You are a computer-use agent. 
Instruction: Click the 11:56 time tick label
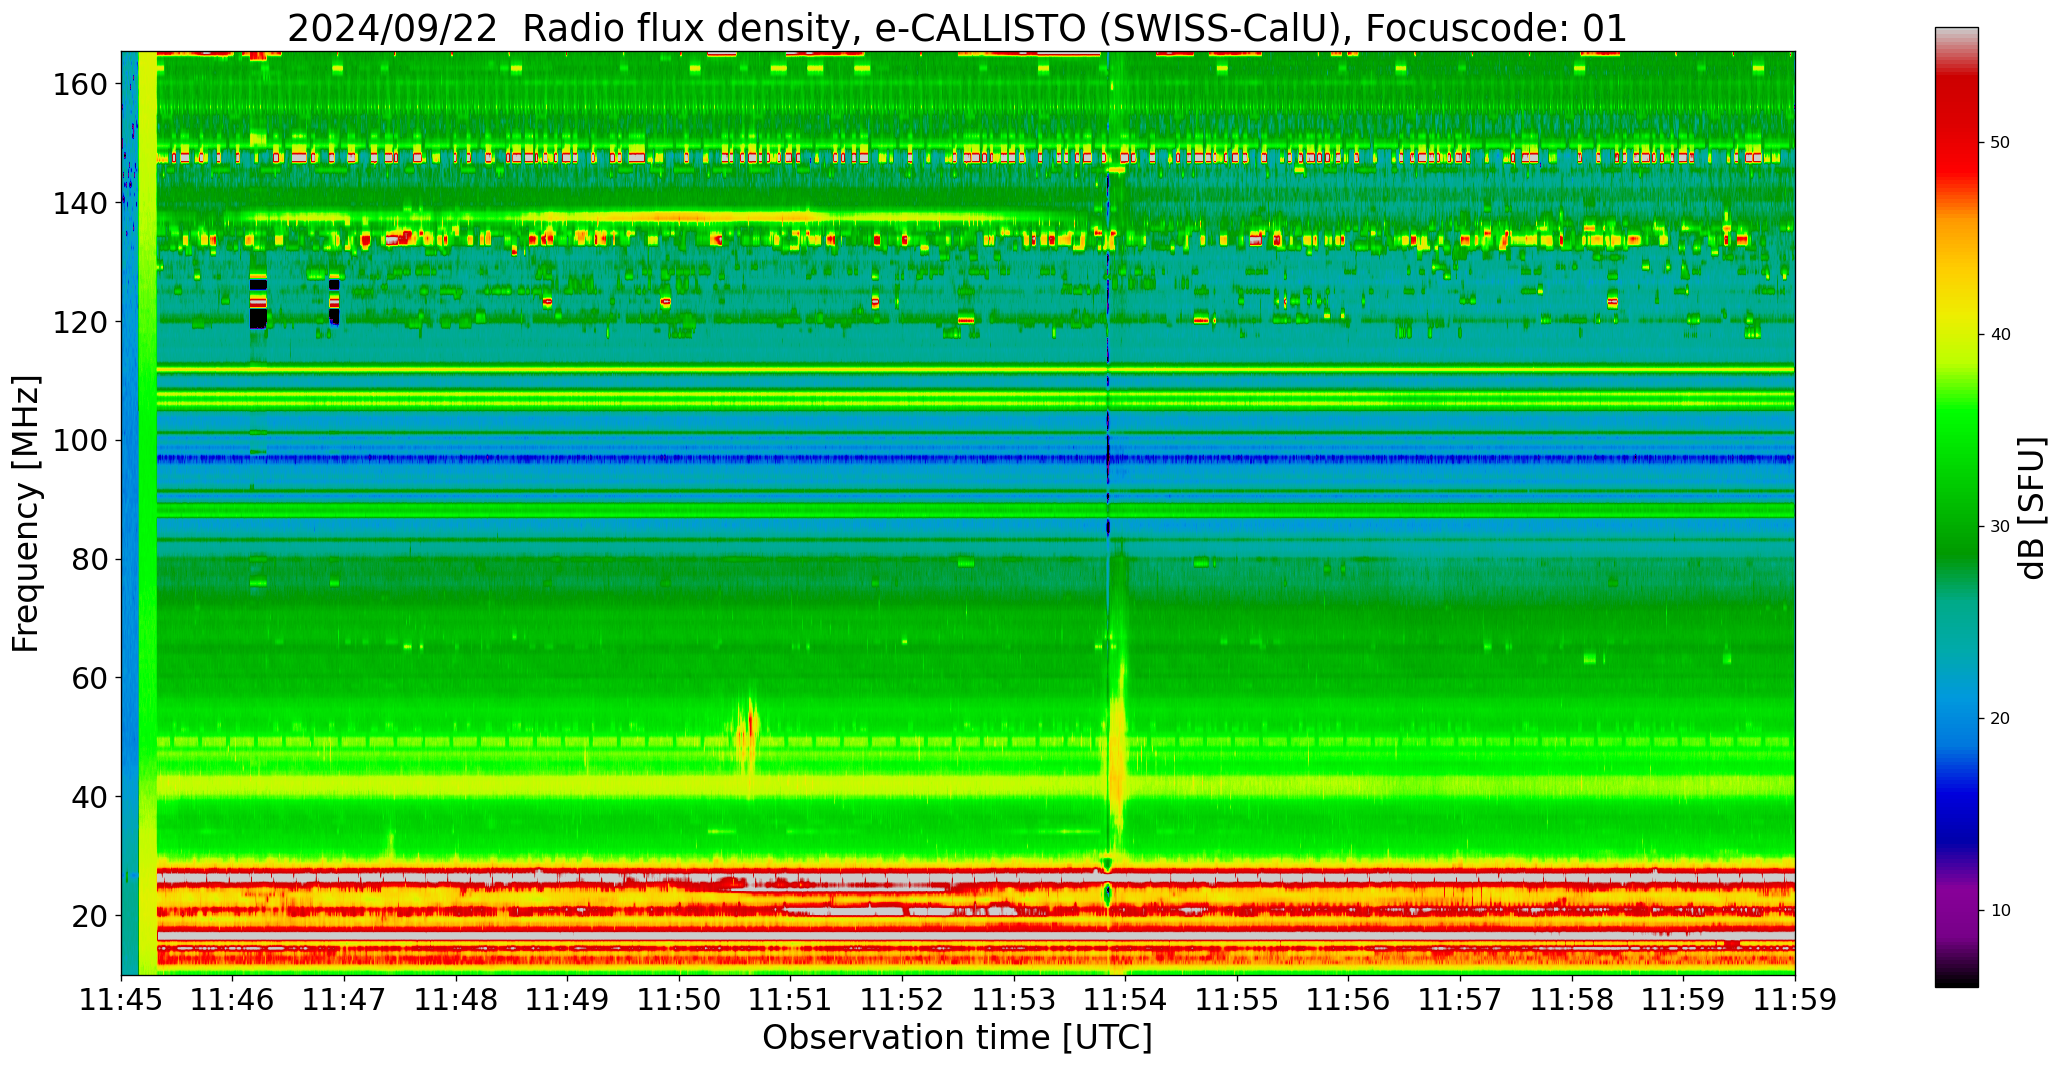click(x=1349, y=1000)
